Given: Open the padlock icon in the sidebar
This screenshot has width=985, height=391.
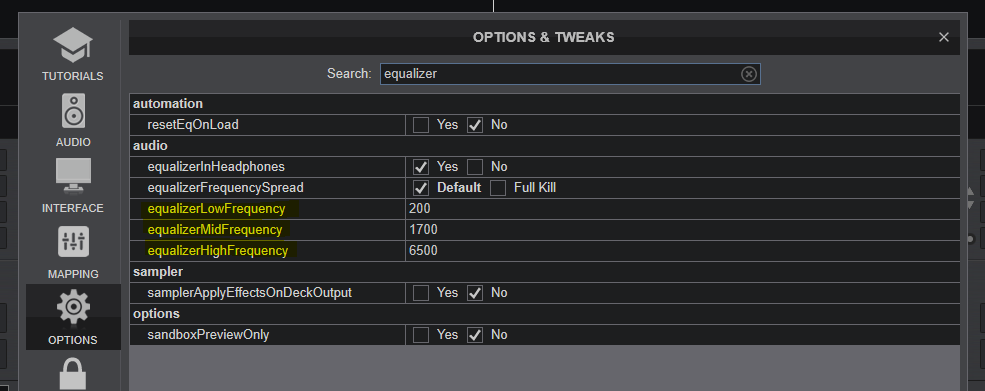Looking at the screenshot, I should (x=73, y=374).
